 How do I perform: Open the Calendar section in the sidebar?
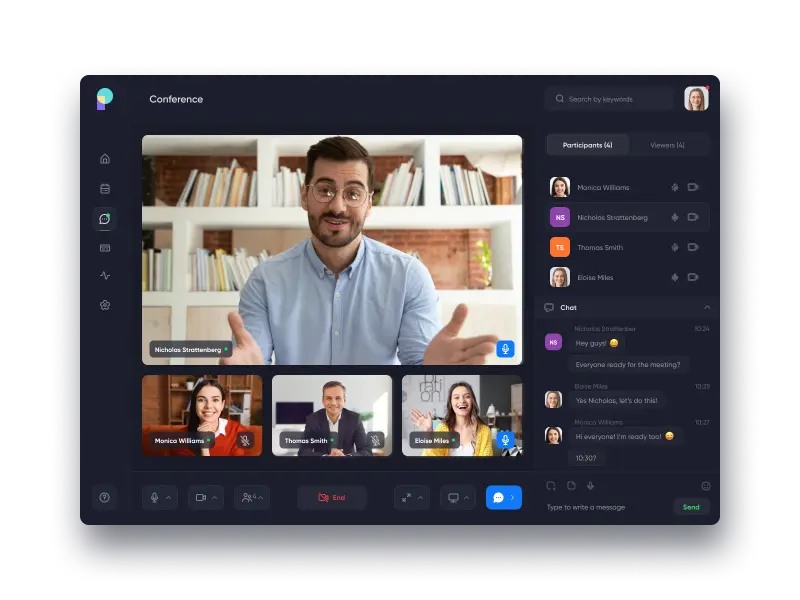(105, 188)
